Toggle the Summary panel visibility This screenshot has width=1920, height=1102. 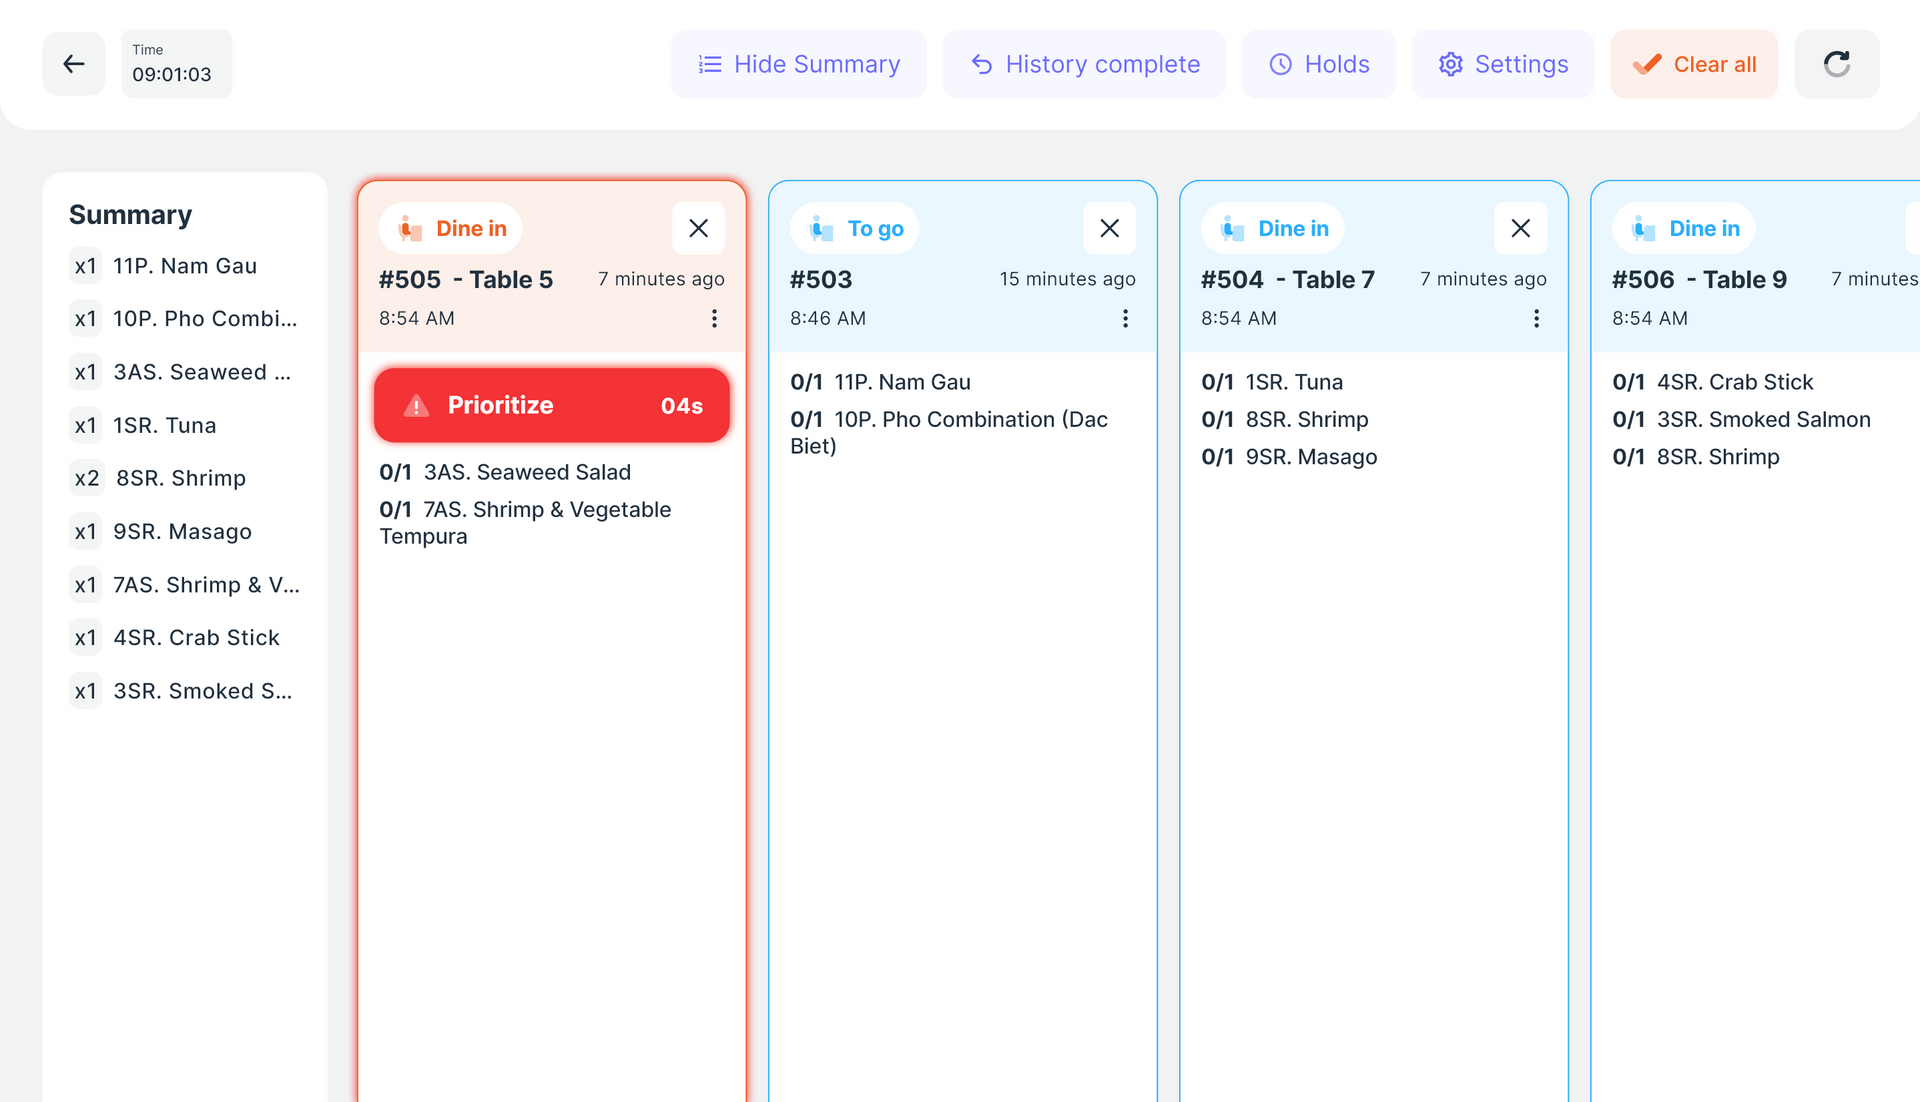click(x=798, y=63)
